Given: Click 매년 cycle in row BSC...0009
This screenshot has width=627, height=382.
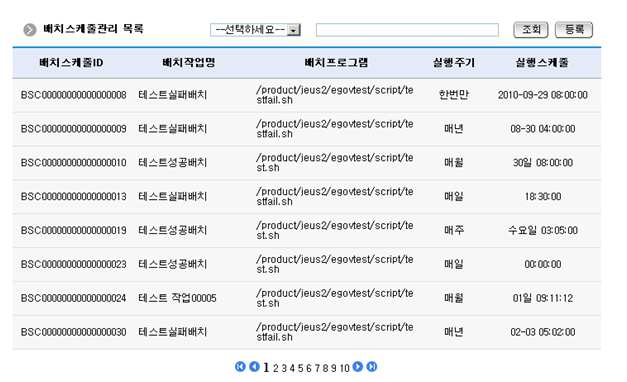Looking at the screenshot, I should 453,128.
